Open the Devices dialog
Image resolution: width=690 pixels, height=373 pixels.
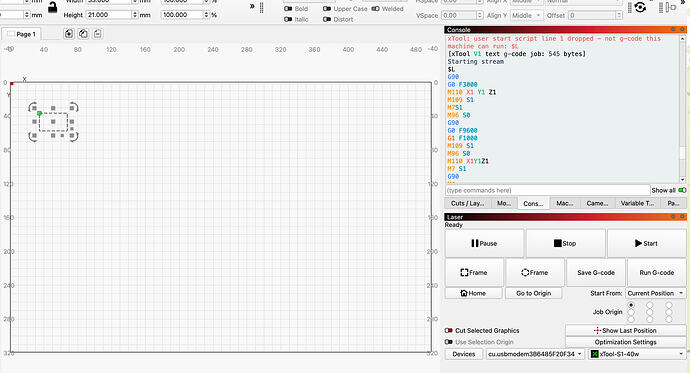coord(464,354)
